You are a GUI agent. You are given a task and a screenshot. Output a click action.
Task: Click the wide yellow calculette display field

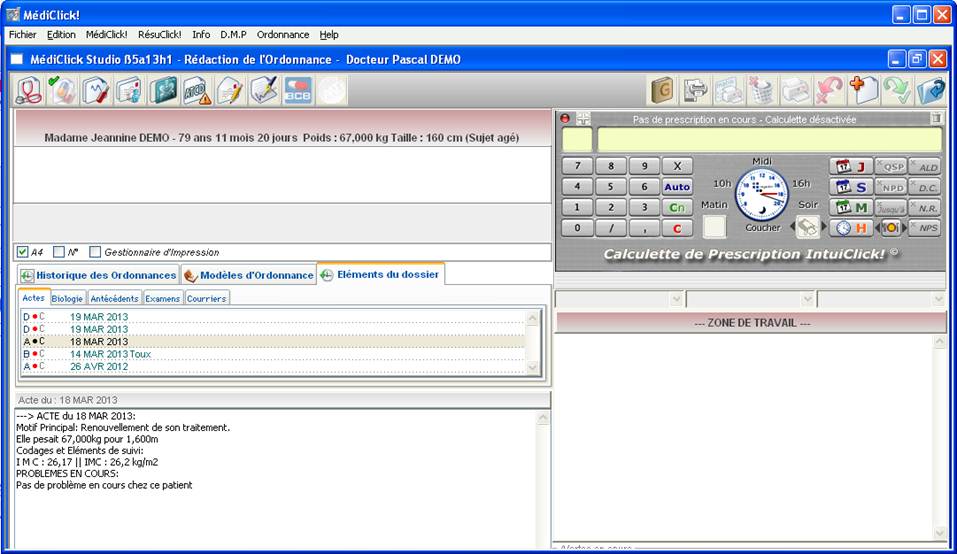(770, 140)
